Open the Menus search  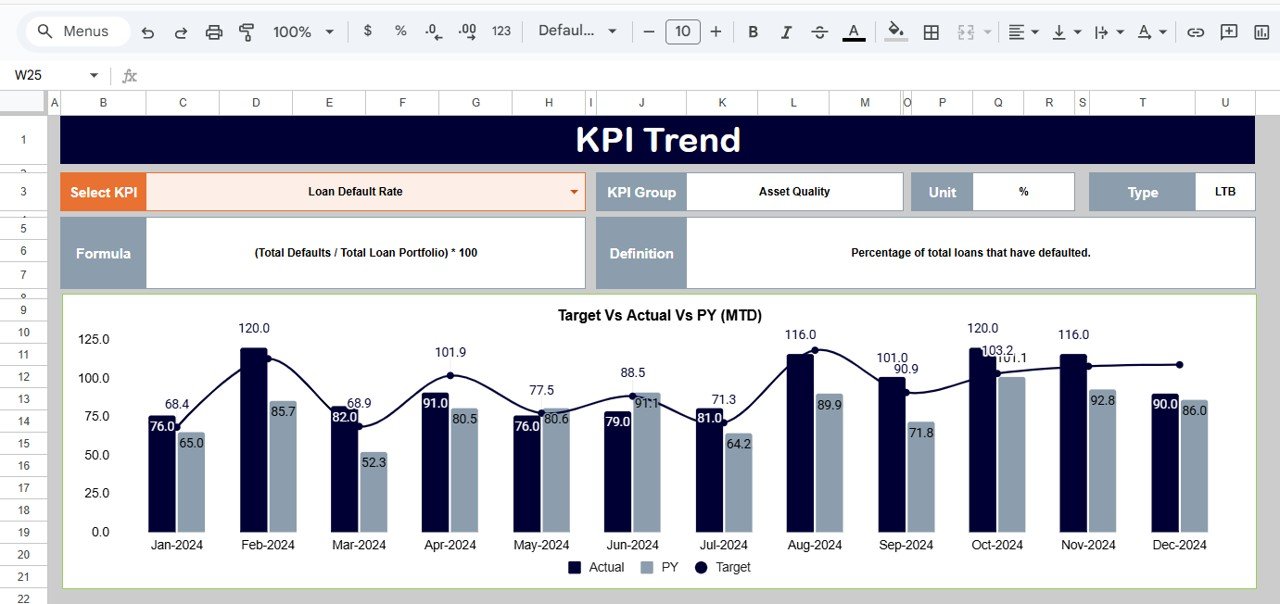[x=76, y=31]
